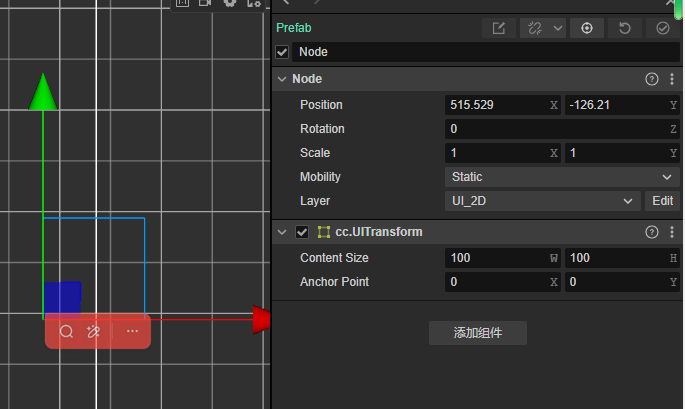Collapse the cc.UITransform component section

click(282, 232)
